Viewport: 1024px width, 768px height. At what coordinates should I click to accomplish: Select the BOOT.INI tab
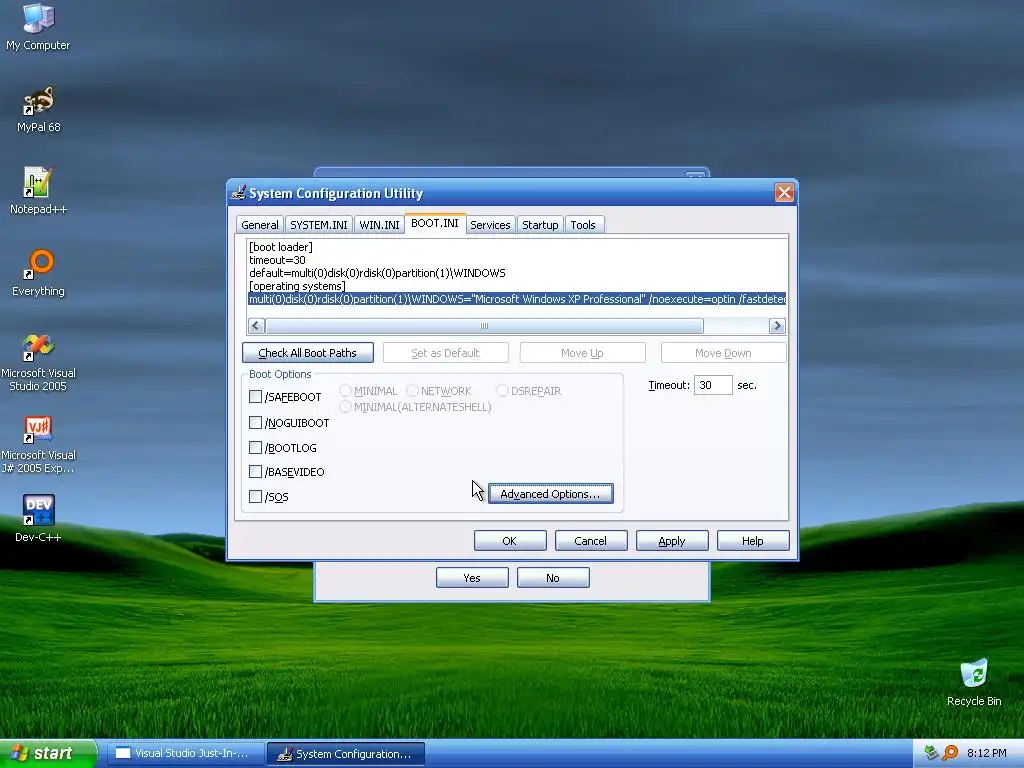(x=435, y=223)
